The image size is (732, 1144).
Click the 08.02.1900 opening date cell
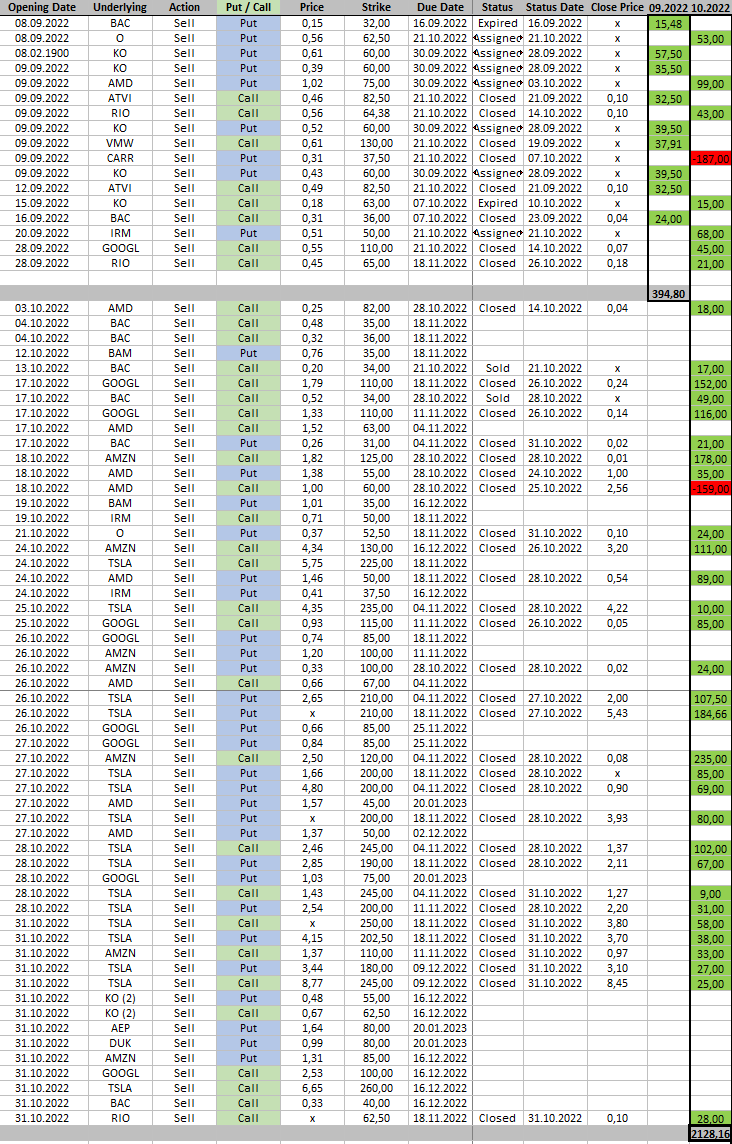click(42, 53)
